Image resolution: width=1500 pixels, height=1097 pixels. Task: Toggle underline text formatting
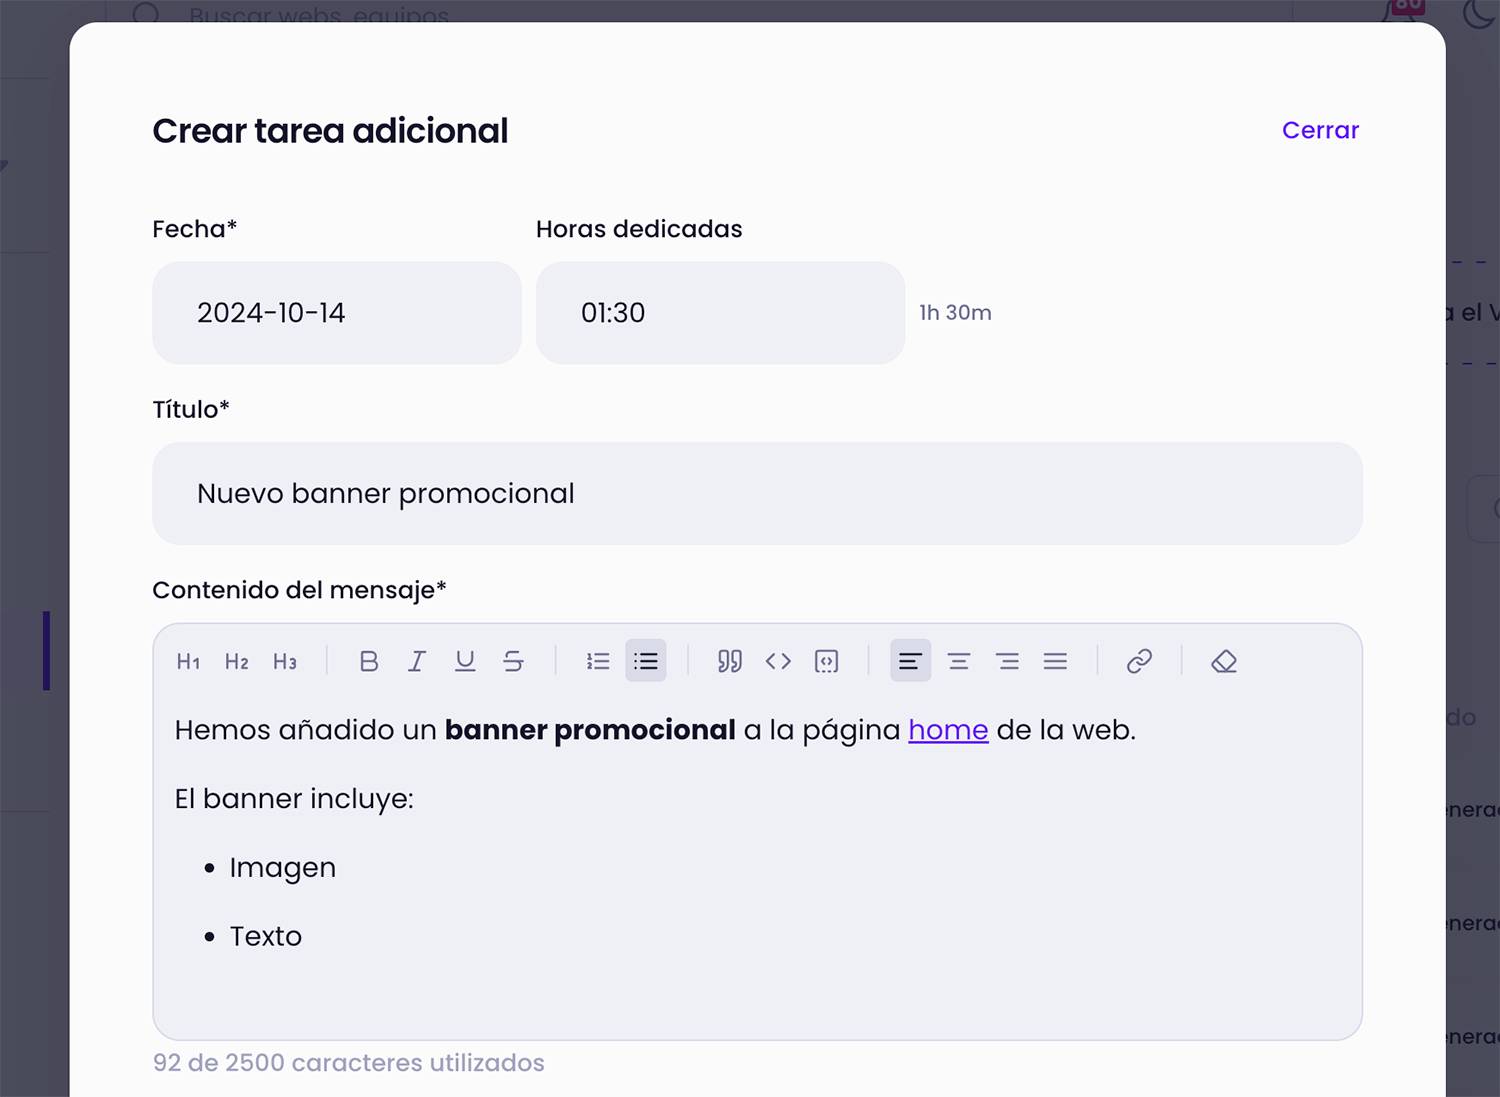[465, 661]
